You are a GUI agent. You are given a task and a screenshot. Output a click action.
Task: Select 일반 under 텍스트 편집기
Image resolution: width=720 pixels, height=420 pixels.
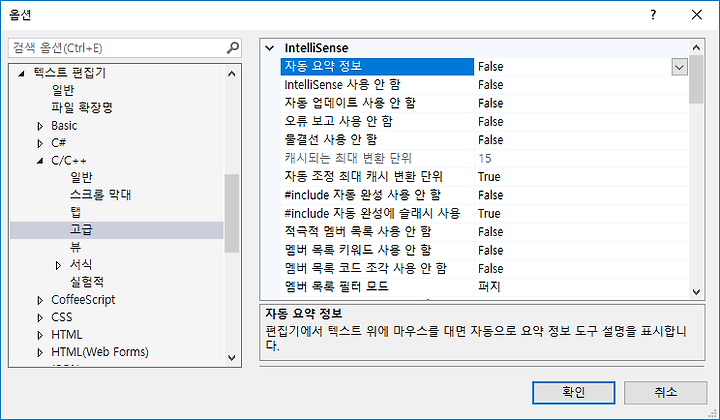pos(63,90)
